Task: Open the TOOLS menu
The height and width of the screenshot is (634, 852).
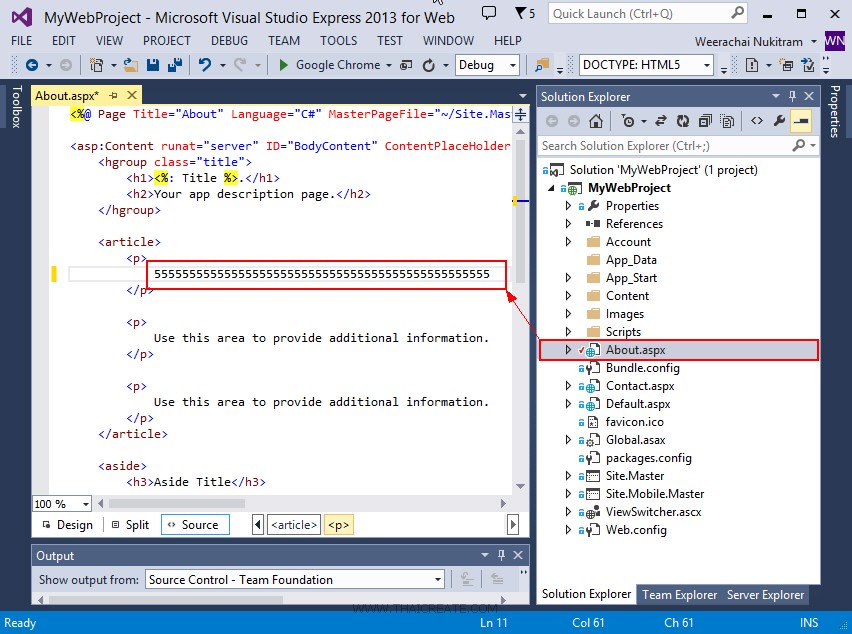Action: click(339, 41)
